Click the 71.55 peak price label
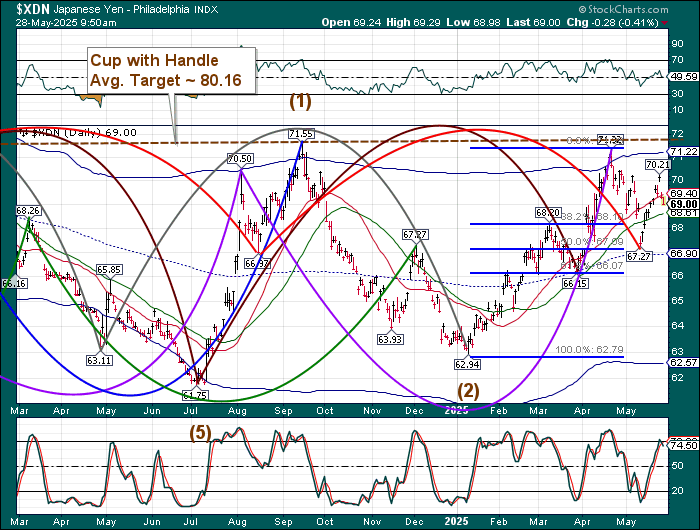 [x=301, y=134]
